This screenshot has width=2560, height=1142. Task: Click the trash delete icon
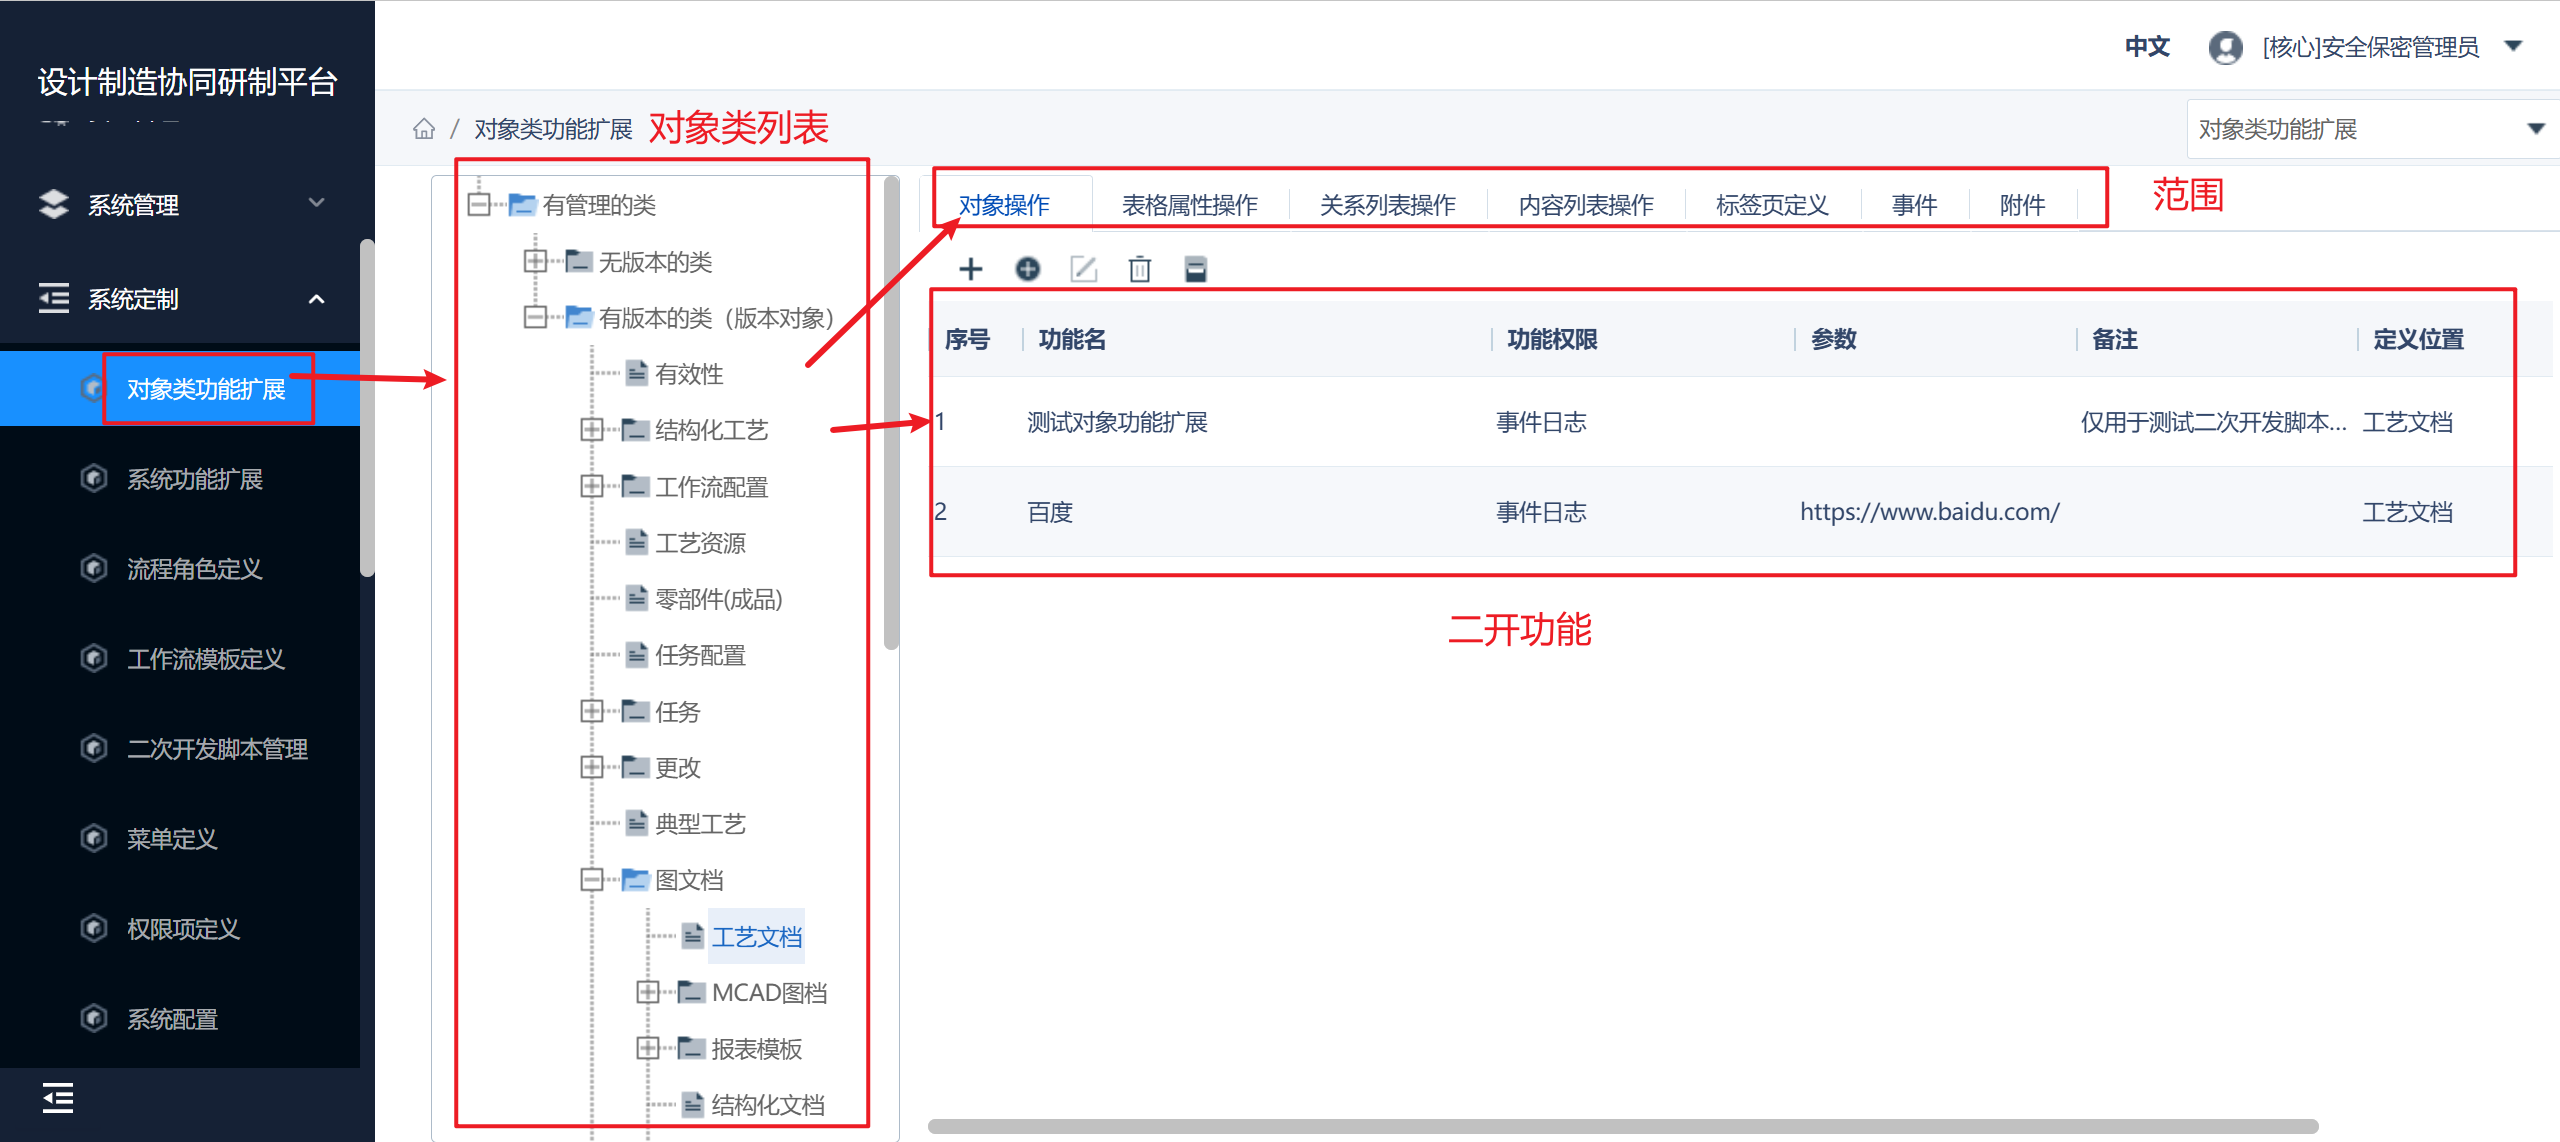point(1140,269)
